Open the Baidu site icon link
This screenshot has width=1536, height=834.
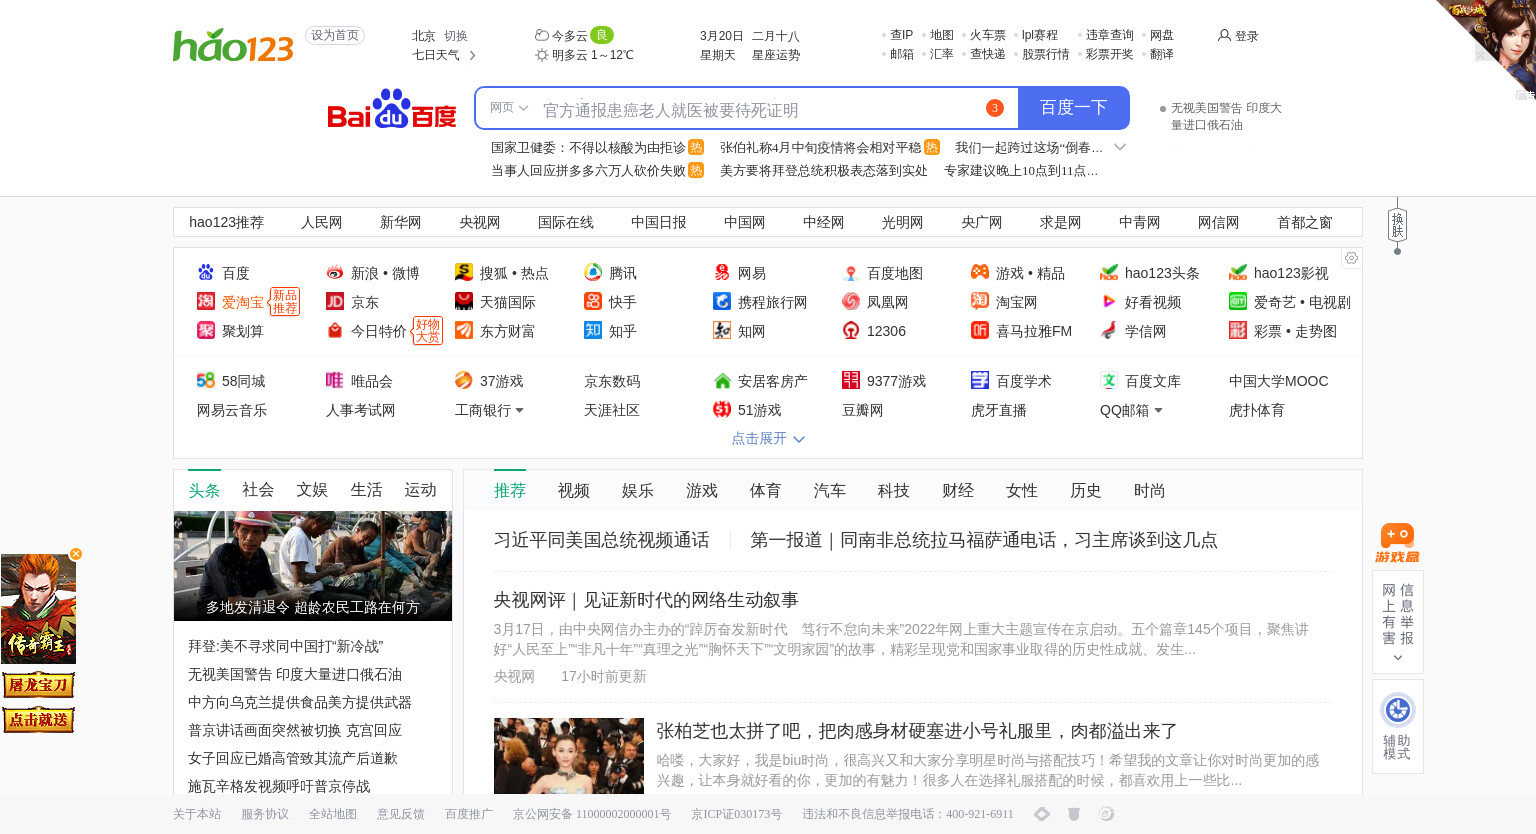point(205,272)
